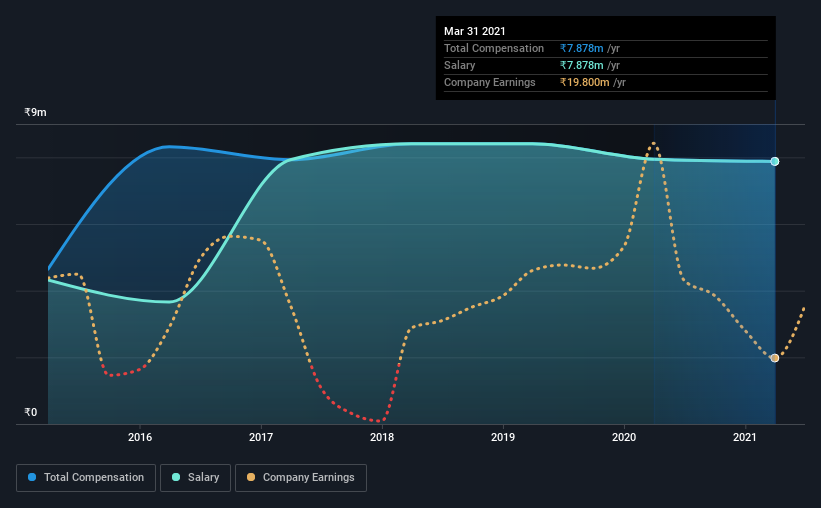Image resolution: width=821 pixels, height=508 pixels.
Task: Click the 2018 x-axis label
Action: pyautogui.click(x=382, y=437)
